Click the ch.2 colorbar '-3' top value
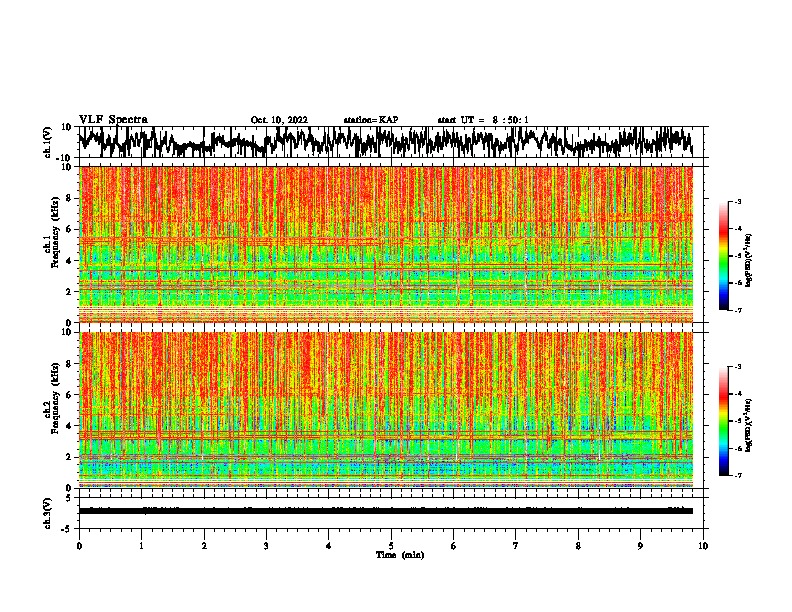The image size is (792, 612). click(x=737, y=367)
